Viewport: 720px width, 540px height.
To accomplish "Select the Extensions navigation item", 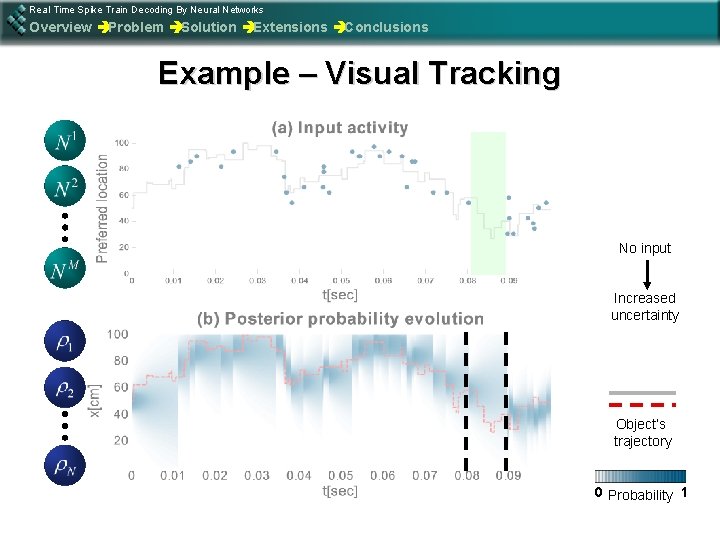I will click(291, 27).
